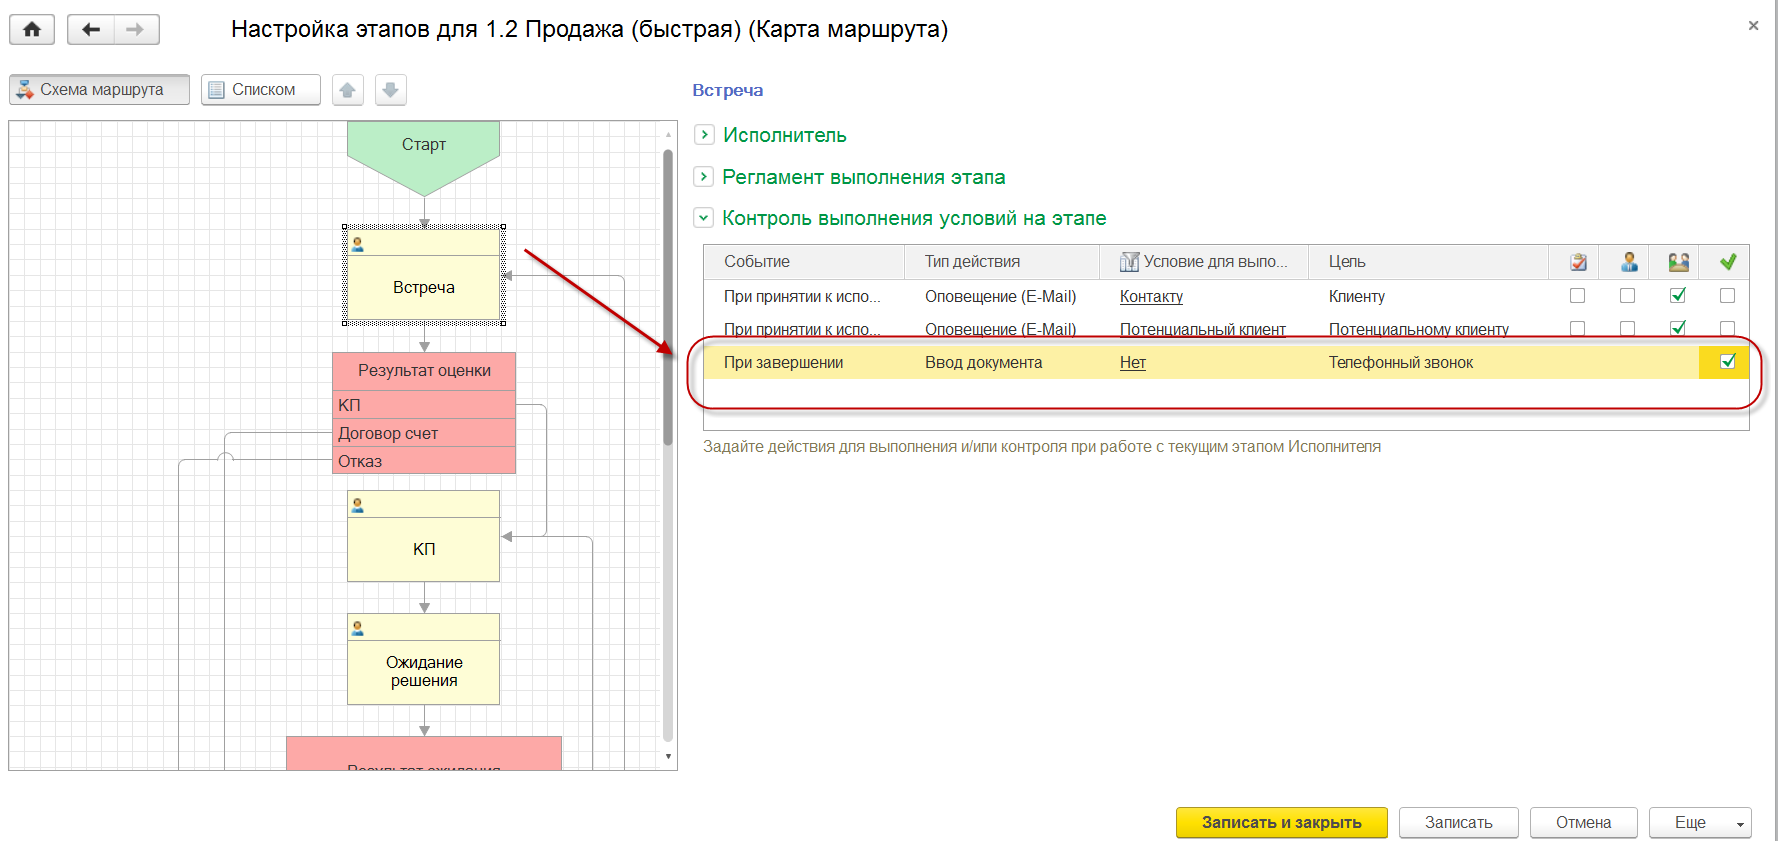Click the diagram scroll up arrow

(668, 133)
